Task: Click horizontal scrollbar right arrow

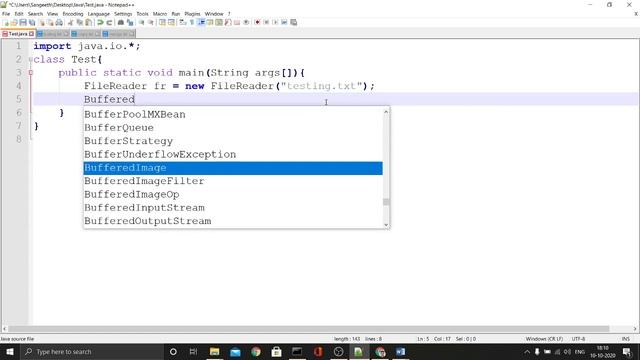Action: pyautogui.click(x=635, y=329)
